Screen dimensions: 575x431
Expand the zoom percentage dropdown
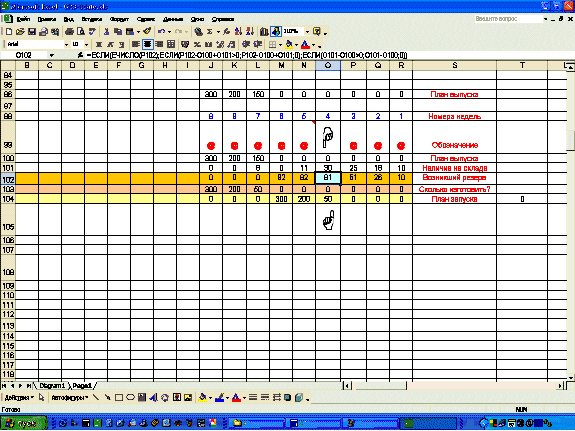307,32
